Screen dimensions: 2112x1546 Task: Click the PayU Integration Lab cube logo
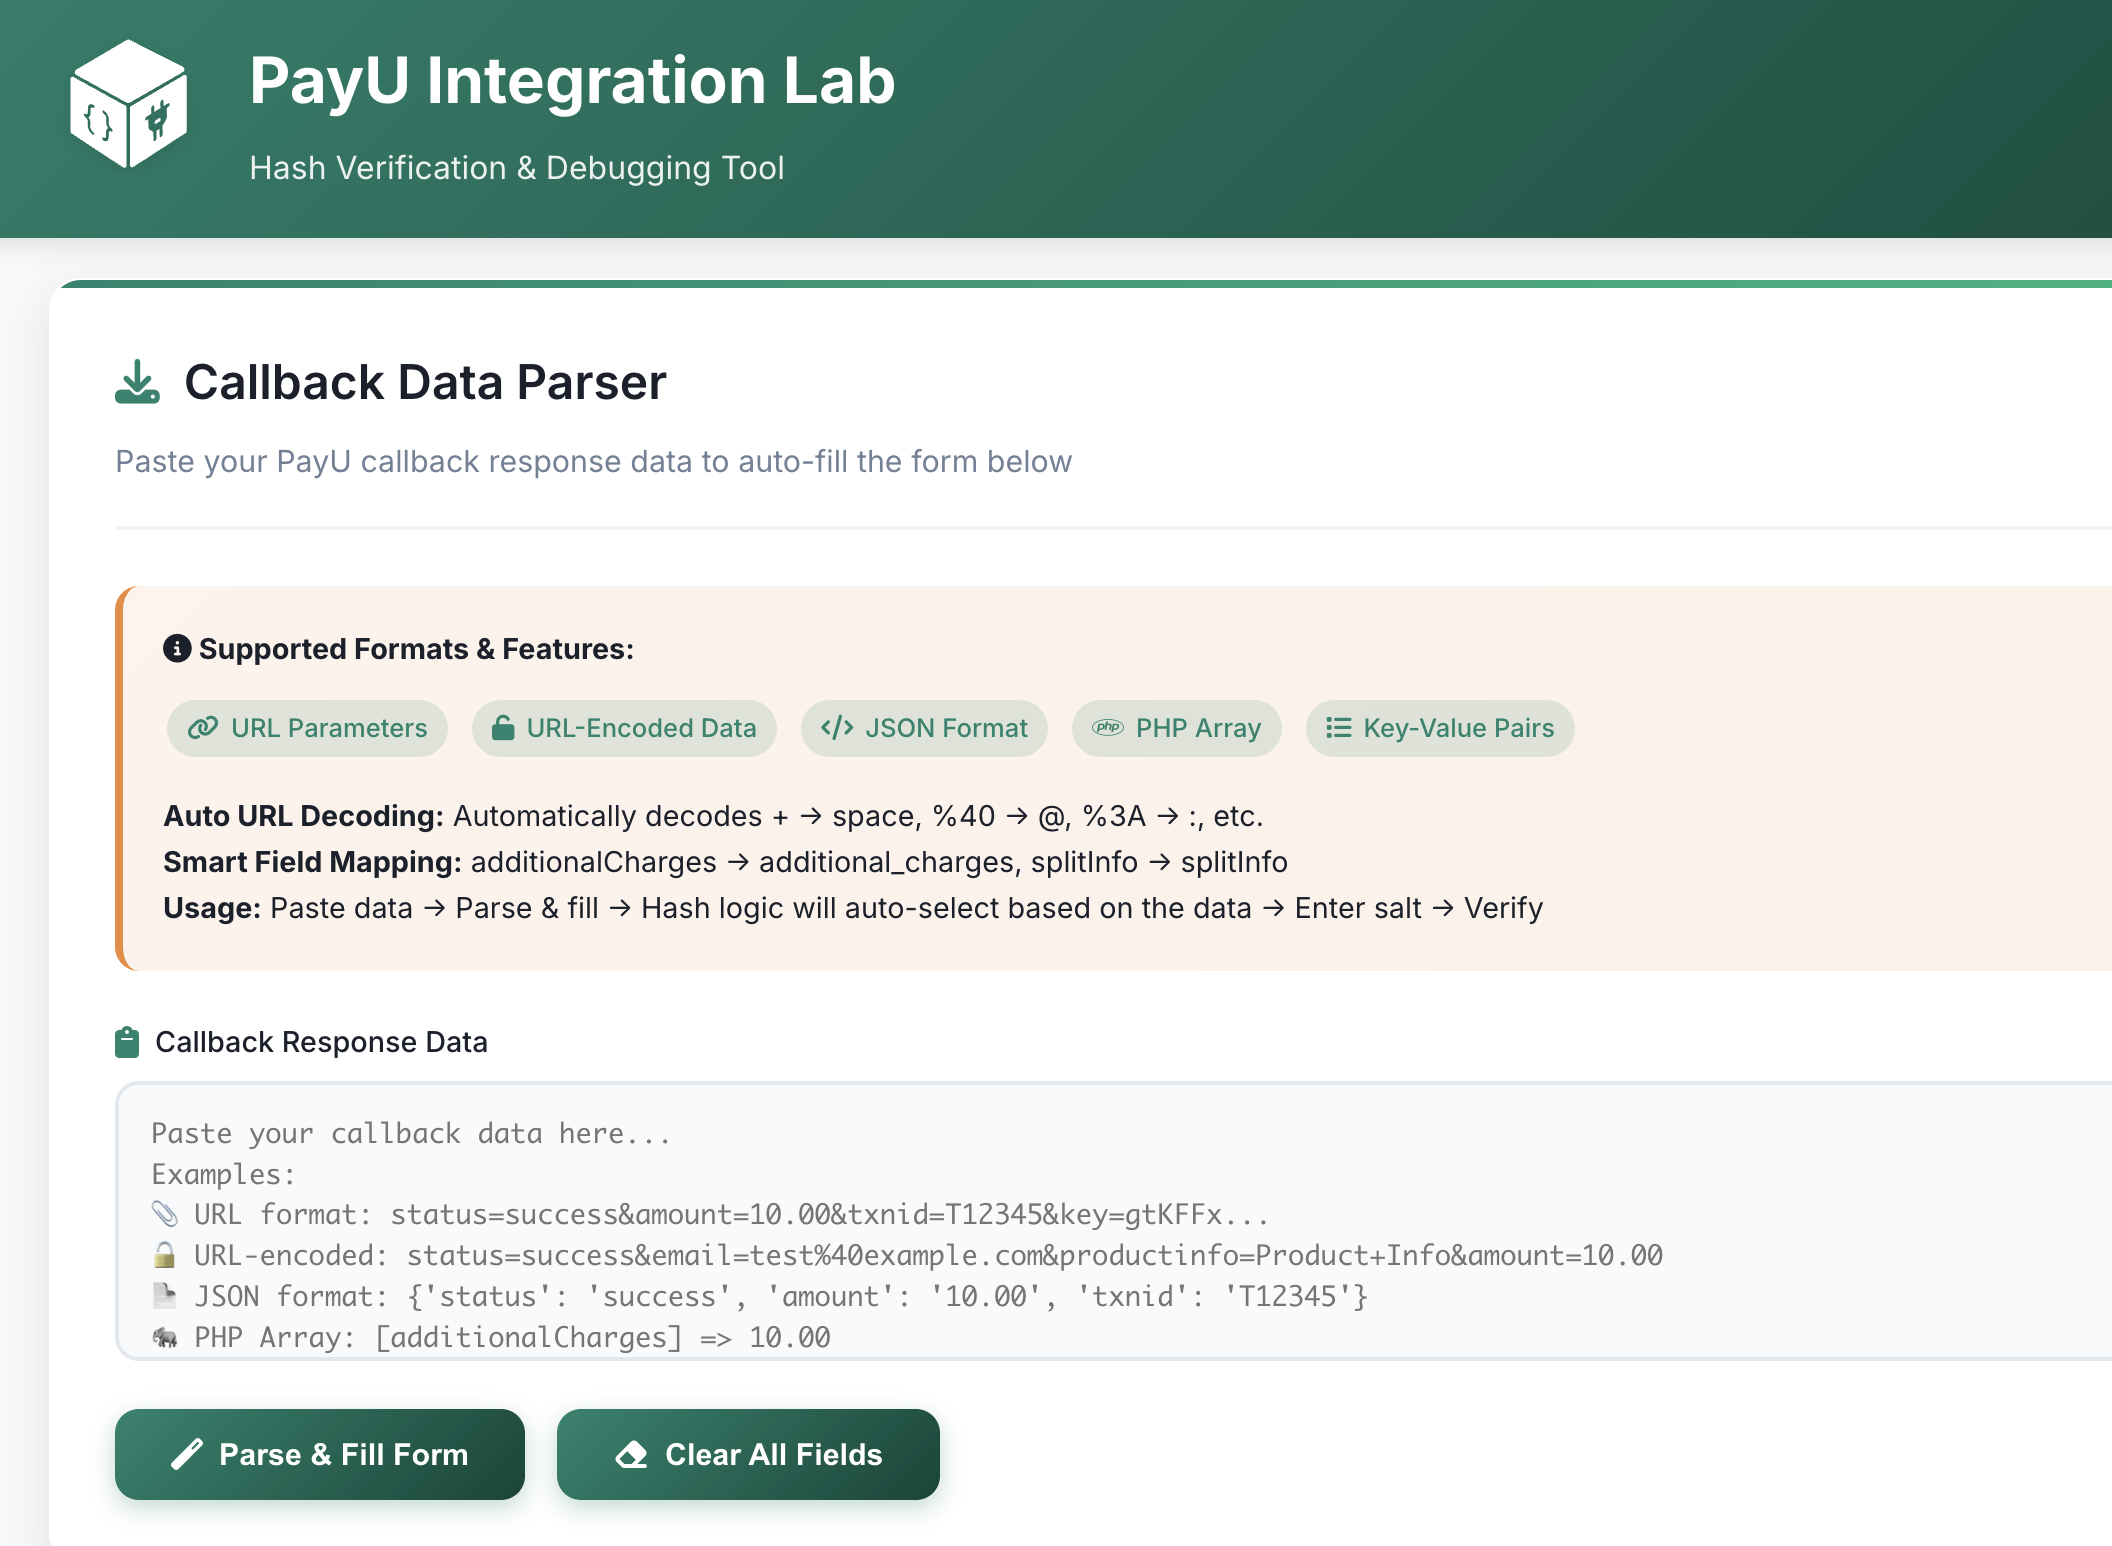coord(128,104)
